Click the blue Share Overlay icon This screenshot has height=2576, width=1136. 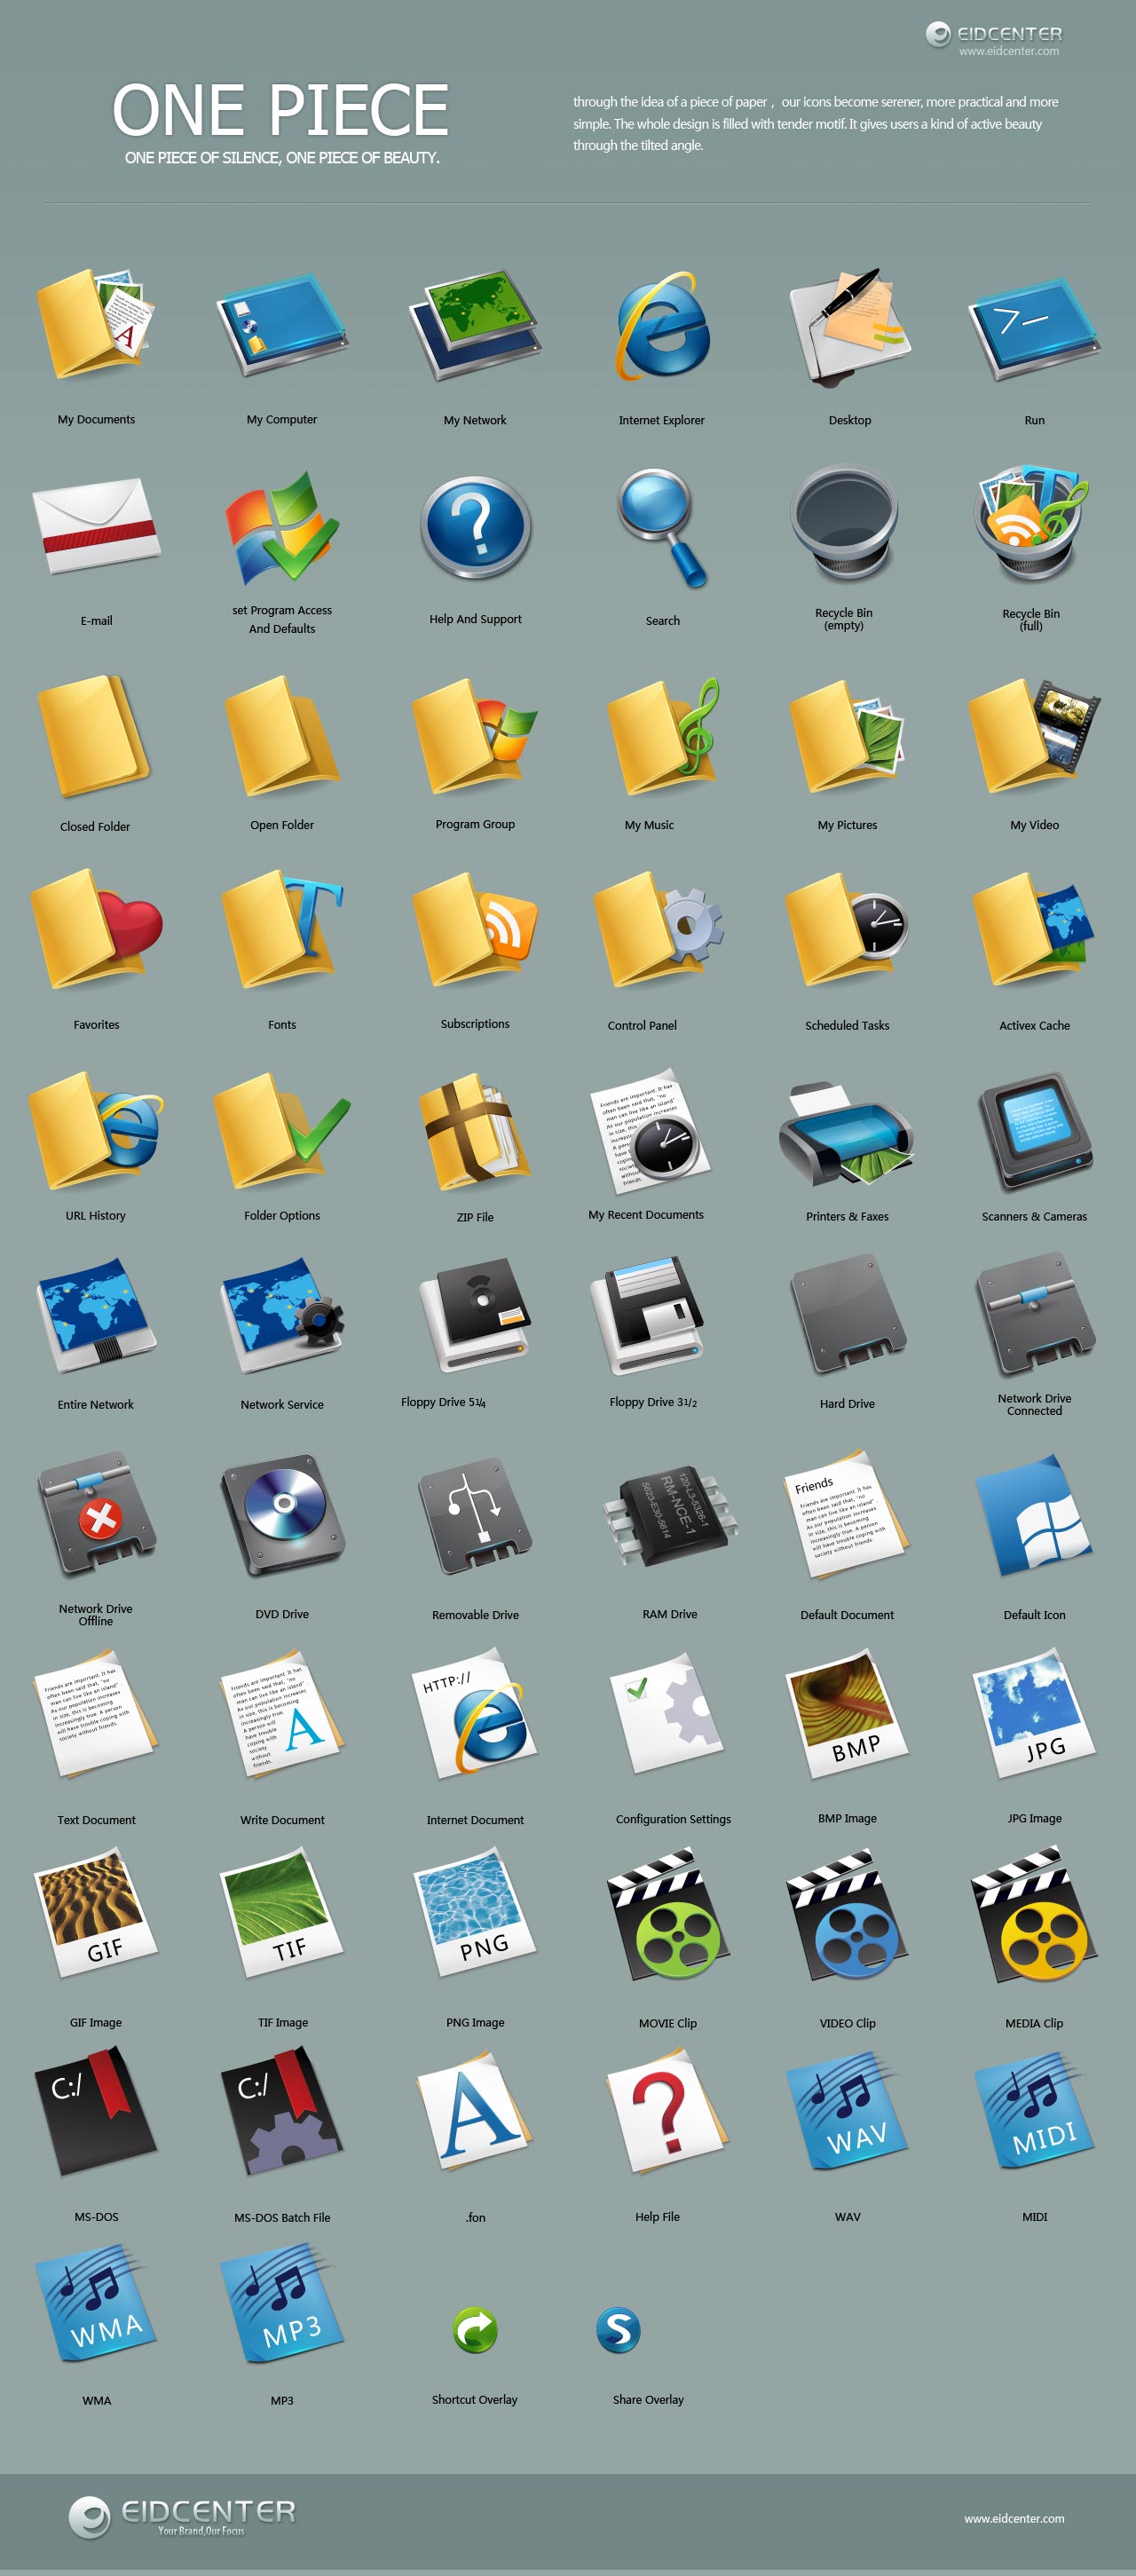tap(618, 2331)
